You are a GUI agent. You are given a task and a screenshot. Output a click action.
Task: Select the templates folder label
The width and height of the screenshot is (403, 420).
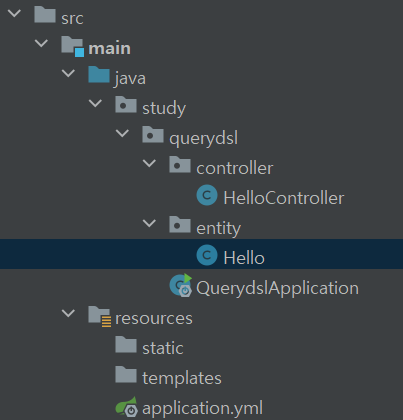tap(182, 379)
